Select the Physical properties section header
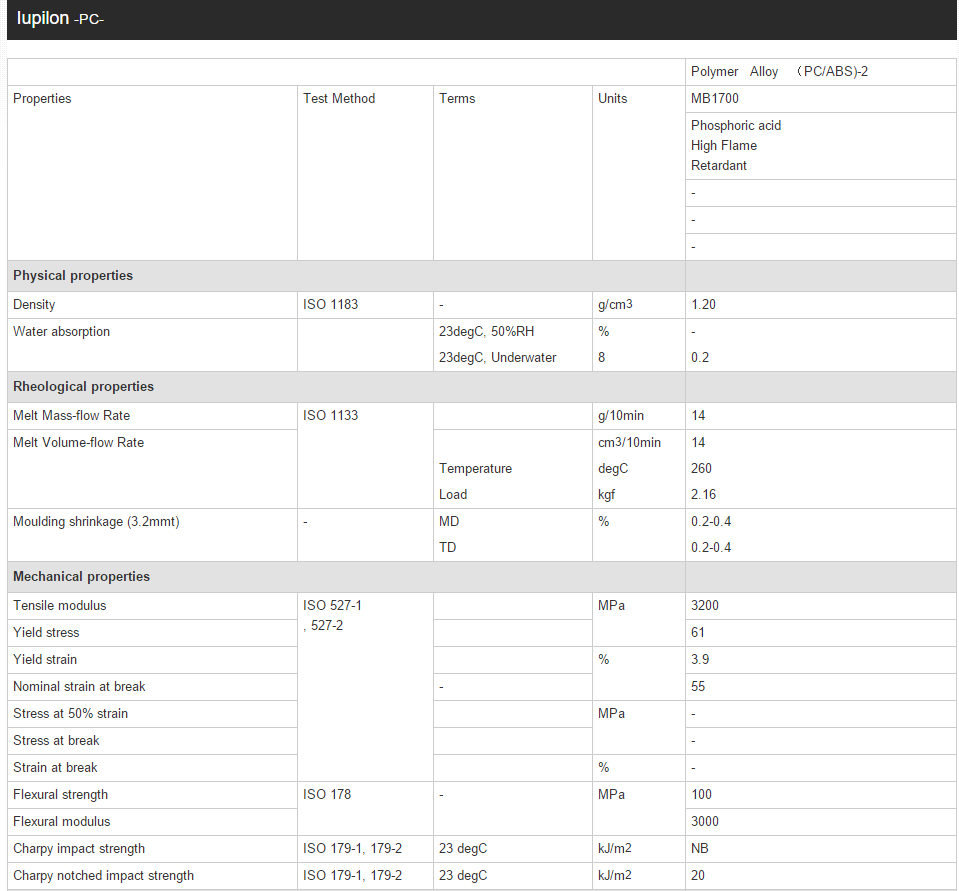959x891 pixels. pyautogui.click(x=73, y=276)
